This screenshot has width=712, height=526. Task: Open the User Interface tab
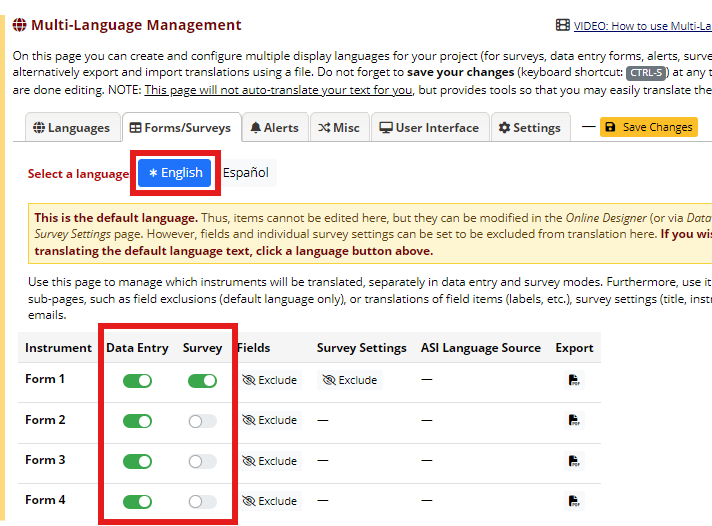coord(430,128)
